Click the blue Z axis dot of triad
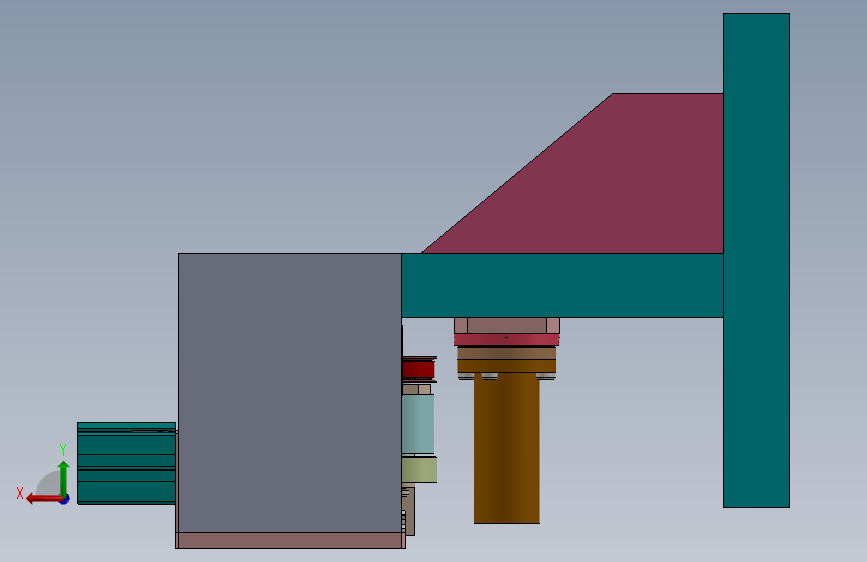This screenshot has height=562, width=867. 65,500
